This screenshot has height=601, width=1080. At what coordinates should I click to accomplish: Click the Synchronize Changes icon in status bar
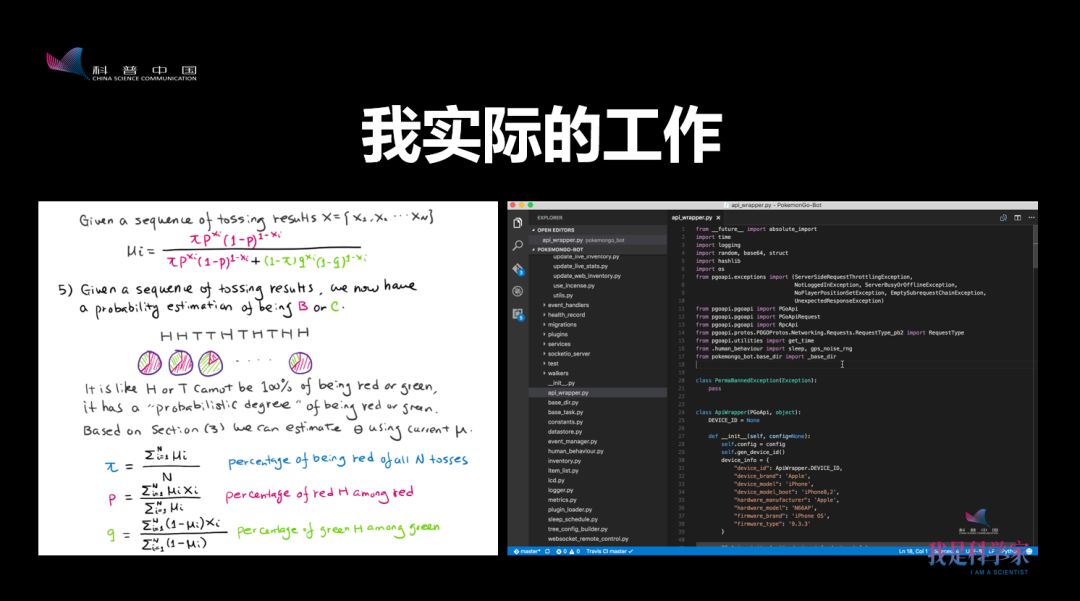(x=548, y=551)
